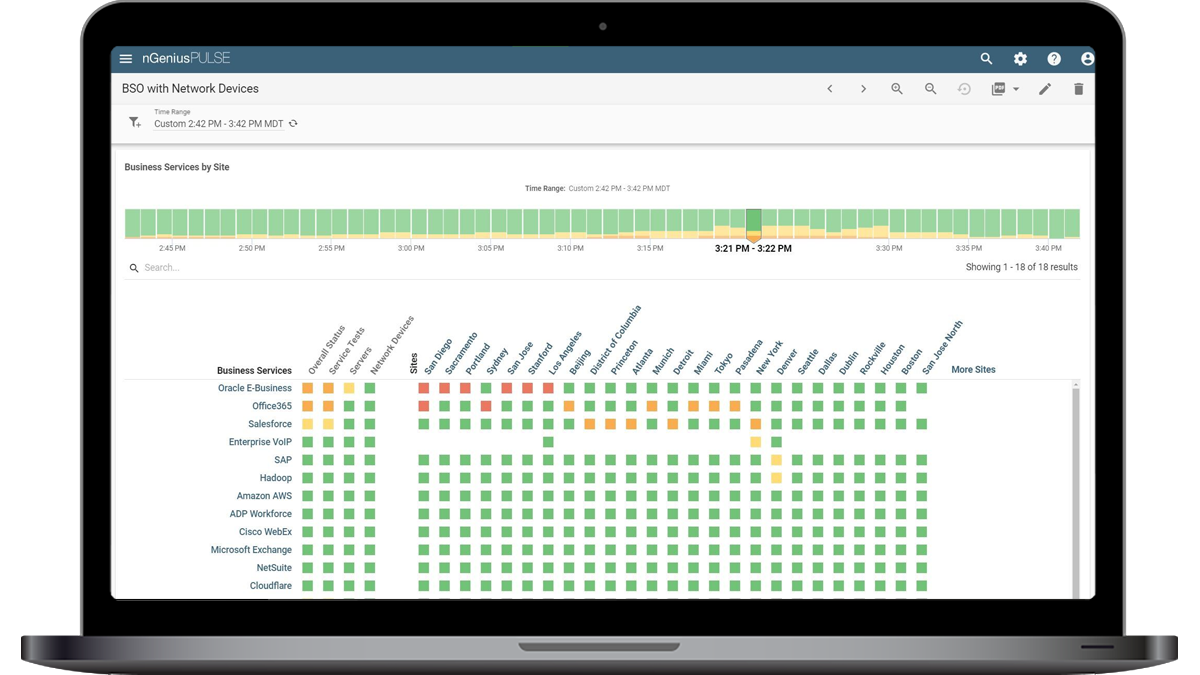Image resolution: width=1200 pixels, height=675 pixels.
Task: Export the dashboard with the PDF icon
Action: click(x=998, y=89)
